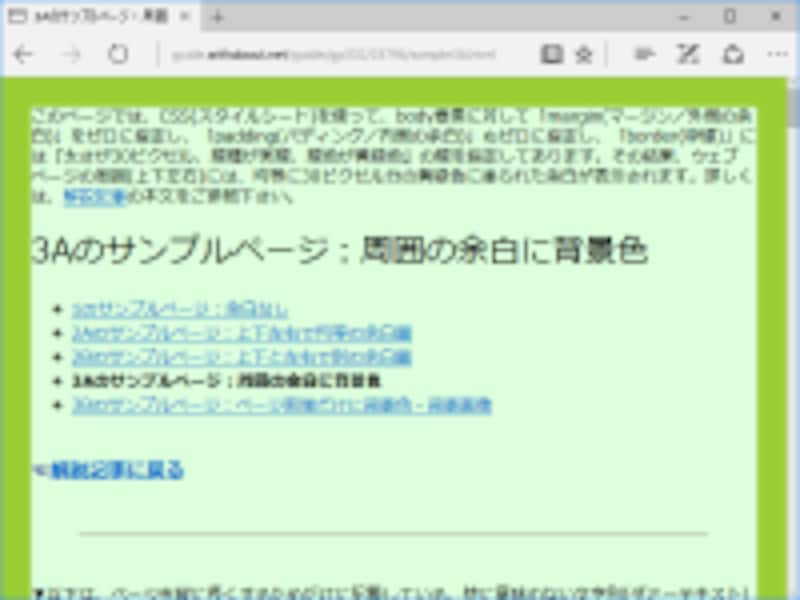Open the Web Note pen icon
This screenshot has width=800, height=600.
click(x=687, y=54)
